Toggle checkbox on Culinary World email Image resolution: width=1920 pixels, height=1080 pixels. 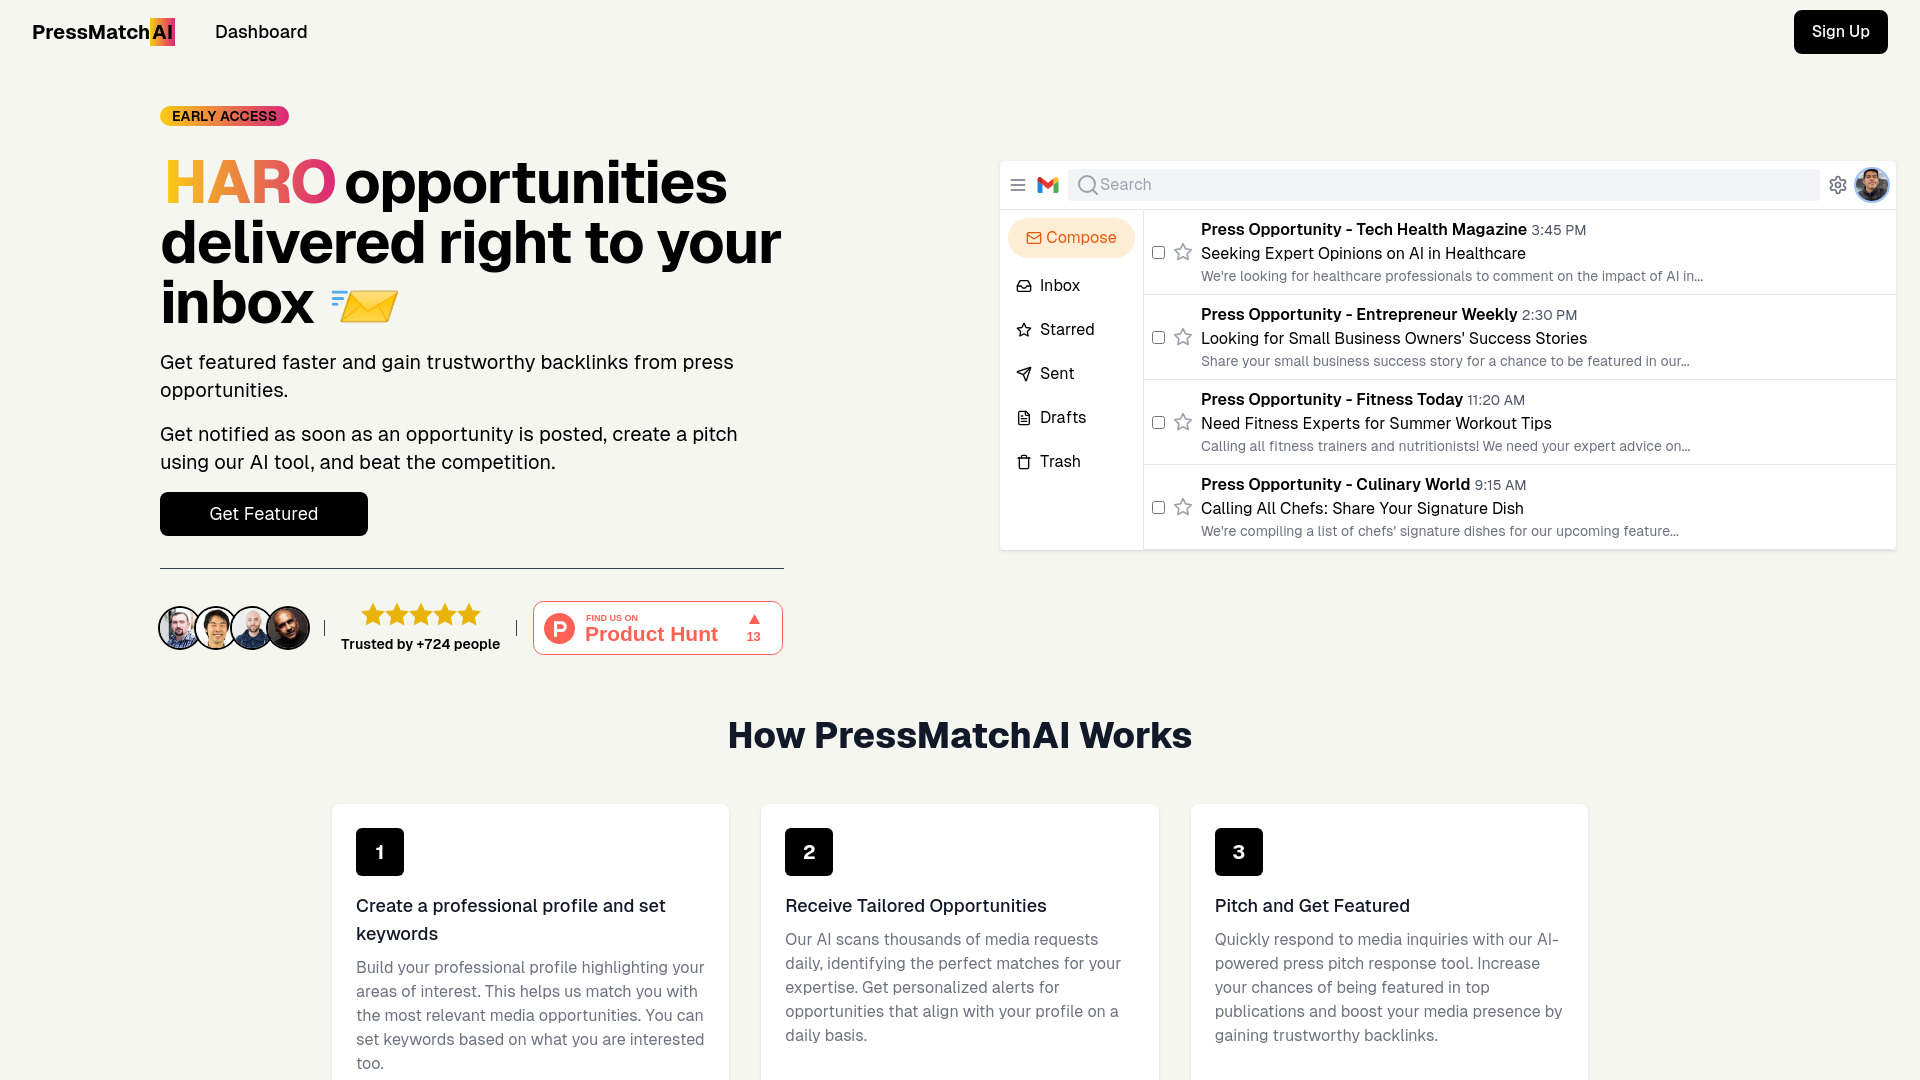point(1159,506)
